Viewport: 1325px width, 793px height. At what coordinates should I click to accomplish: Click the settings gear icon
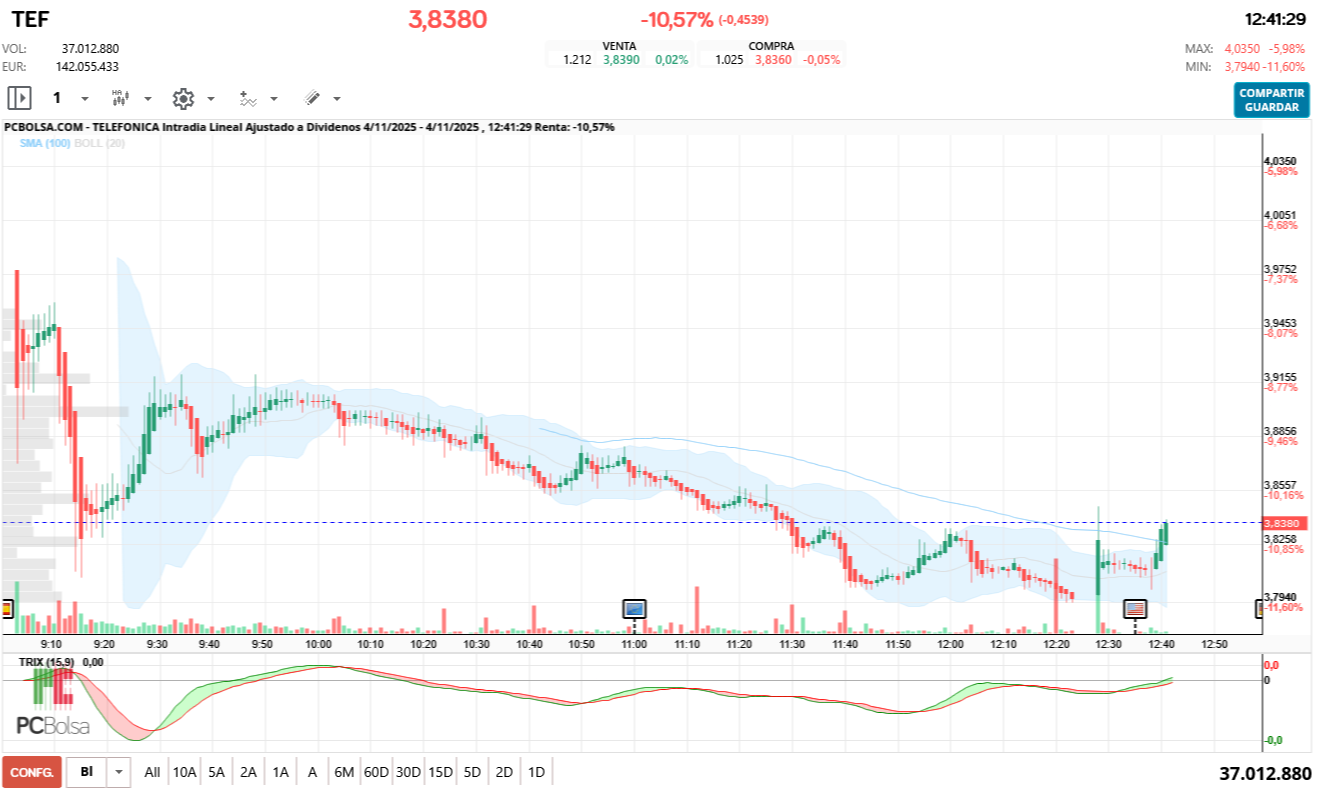(x=183, y=98)
